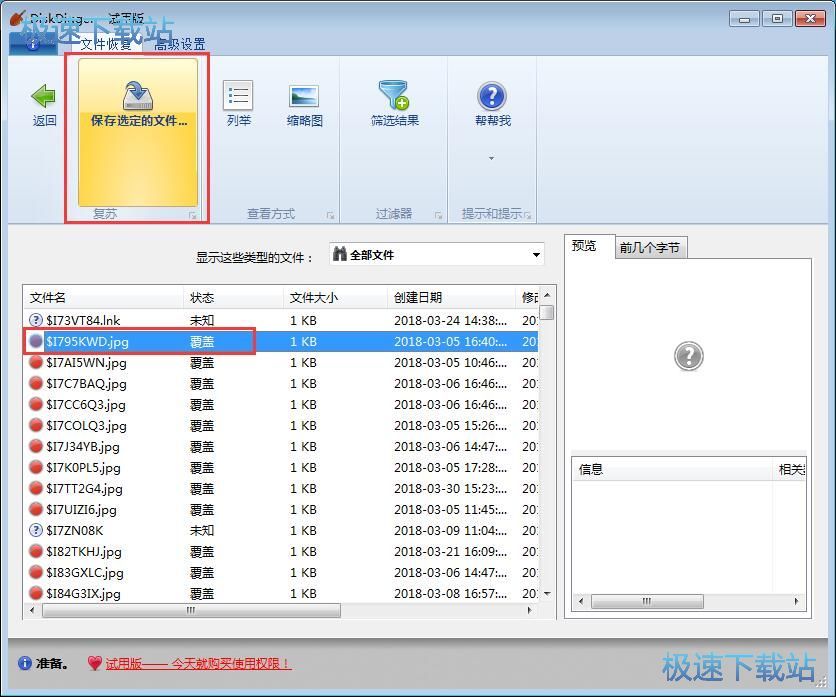The width and height of the screenshot is (836, 697).
Task: Select file $I84G3IX.jpg
Action: tap(83, 594)
